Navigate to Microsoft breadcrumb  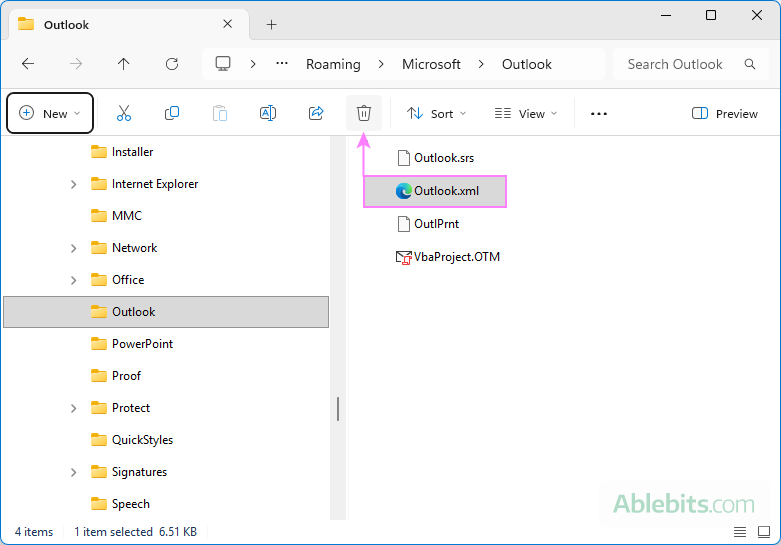click(431, 64)
